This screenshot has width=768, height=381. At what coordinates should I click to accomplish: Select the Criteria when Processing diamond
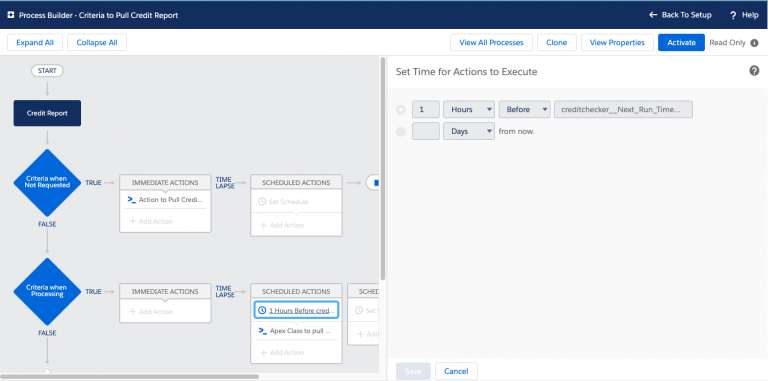(x=47, y=291)
